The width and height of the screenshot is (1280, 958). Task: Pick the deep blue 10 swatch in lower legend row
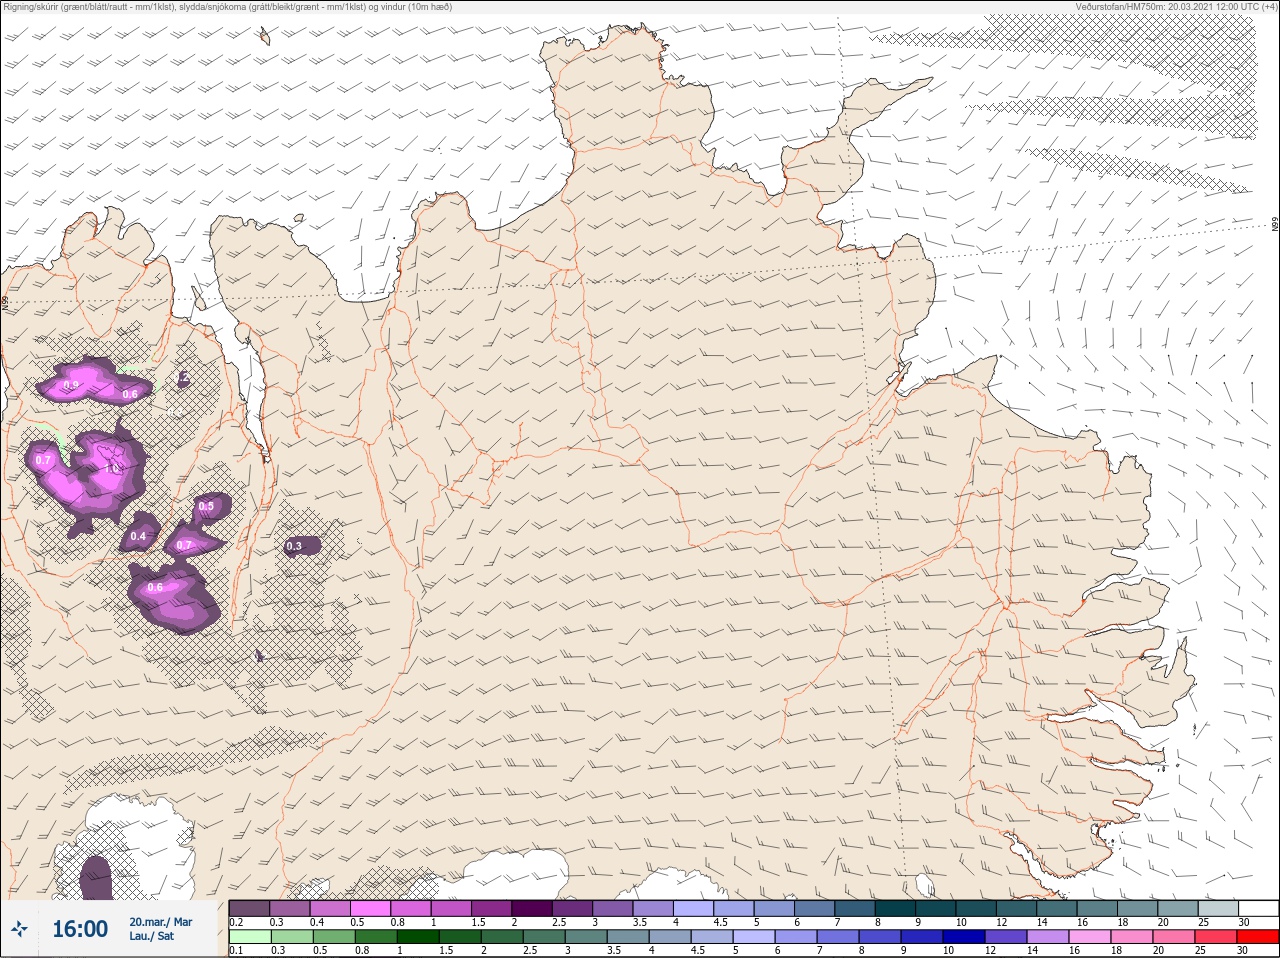pyautogui.click(x=964, y=937)
